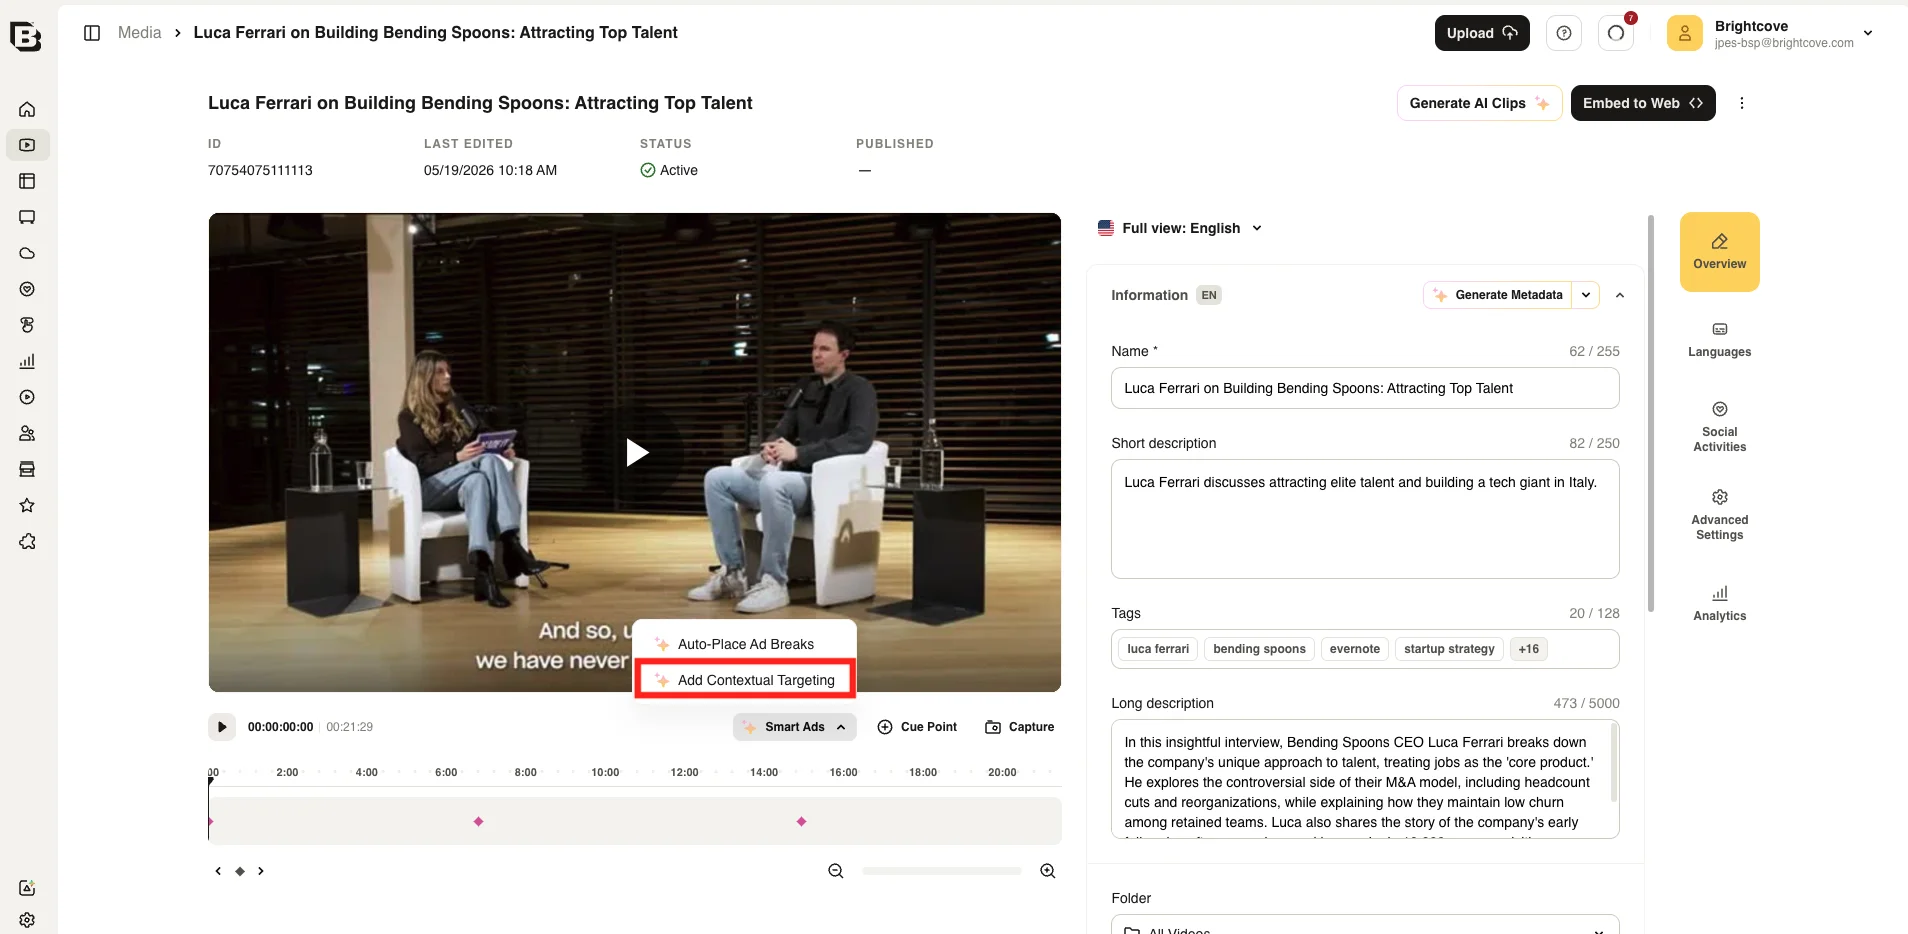Open the star icon in sidebar
Image resolution: width=1908 pixels, height=934 pixels.
point(27,505)
